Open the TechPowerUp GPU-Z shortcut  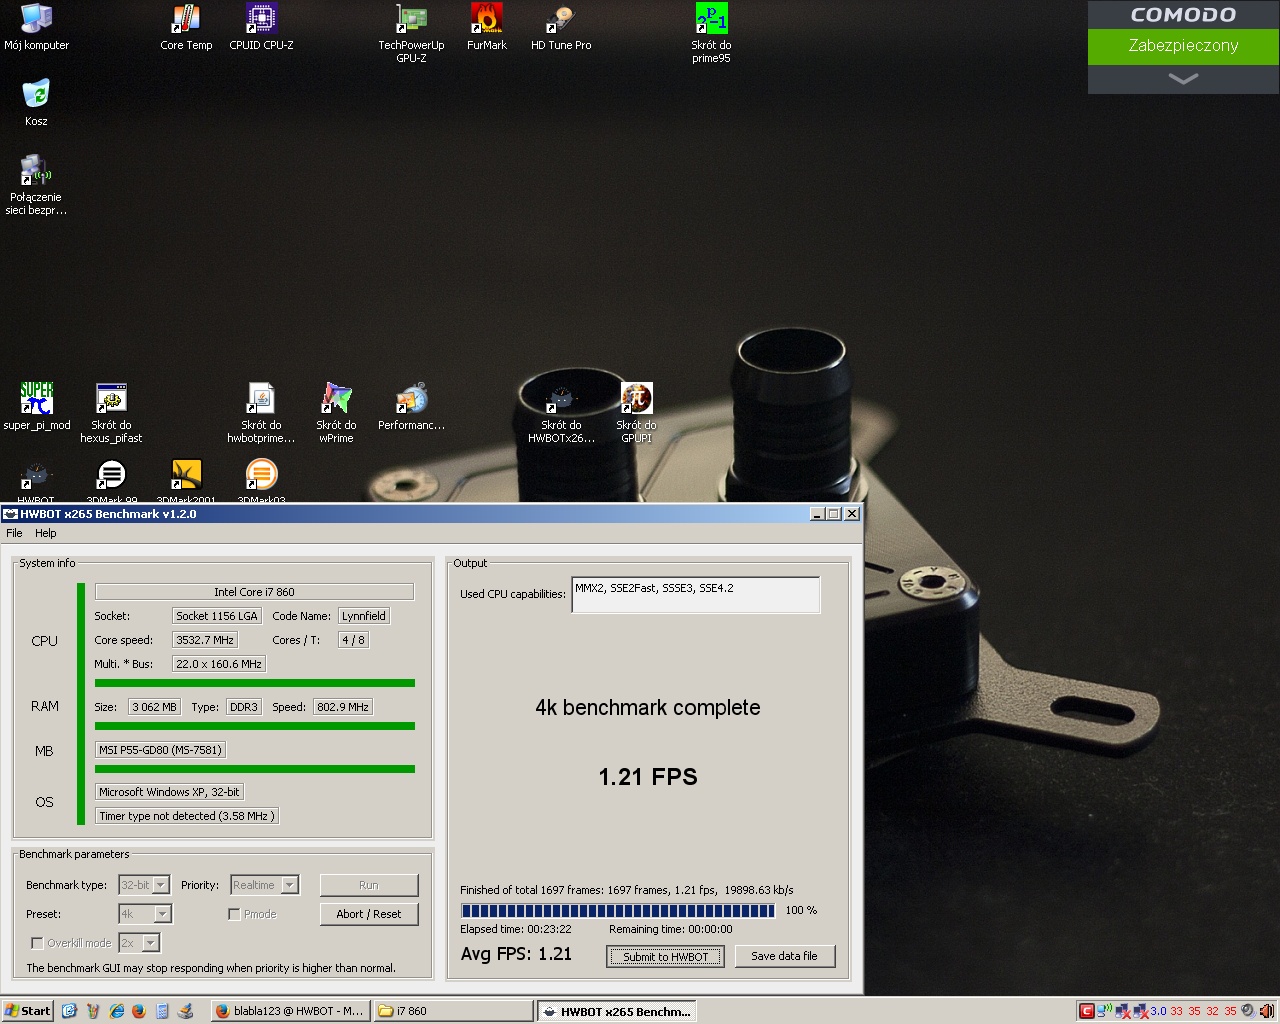click(411, 33)
